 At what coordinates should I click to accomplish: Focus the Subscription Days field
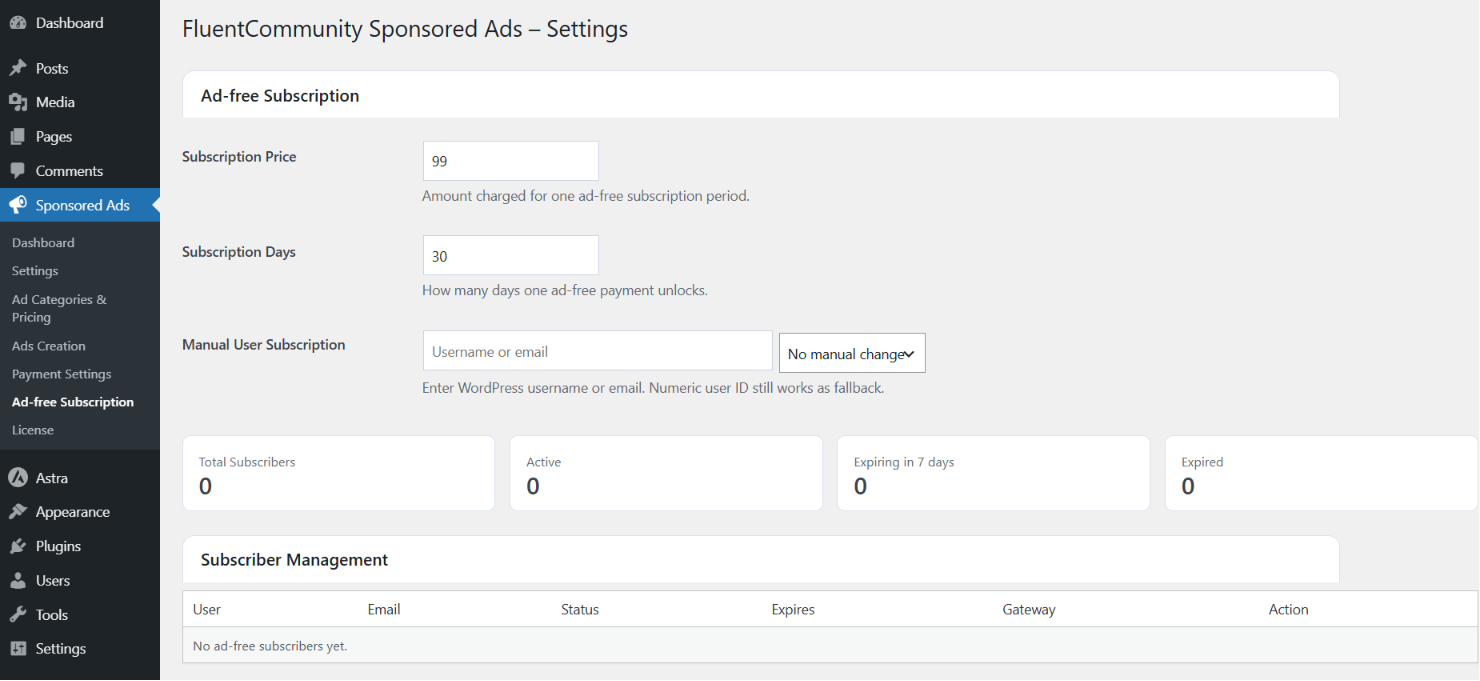click(x=511, y=255)
